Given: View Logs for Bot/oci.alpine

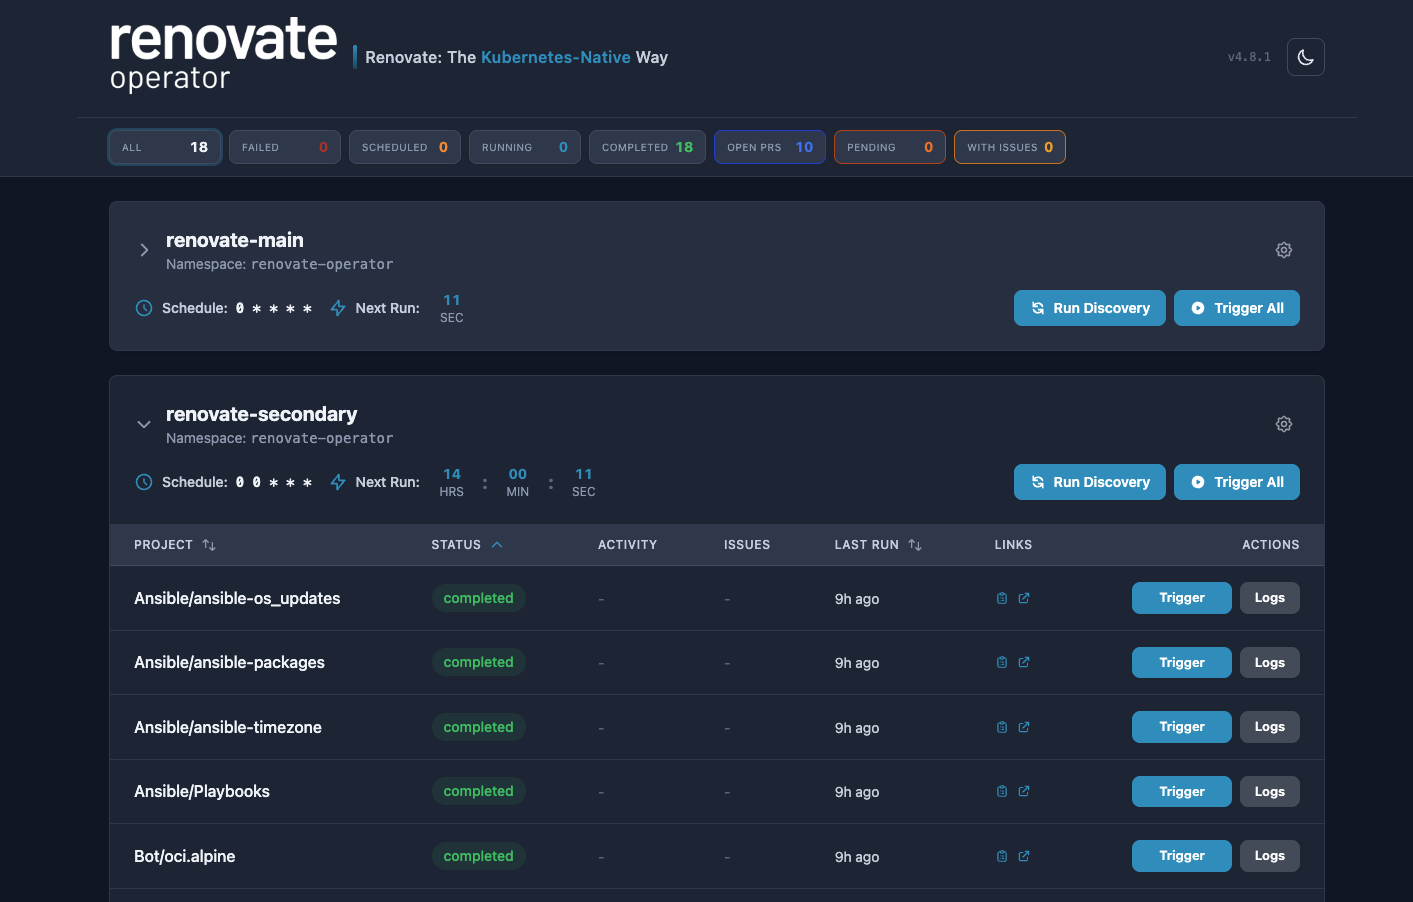Looking at the screenshot, I should click(x=1270, y=856).
